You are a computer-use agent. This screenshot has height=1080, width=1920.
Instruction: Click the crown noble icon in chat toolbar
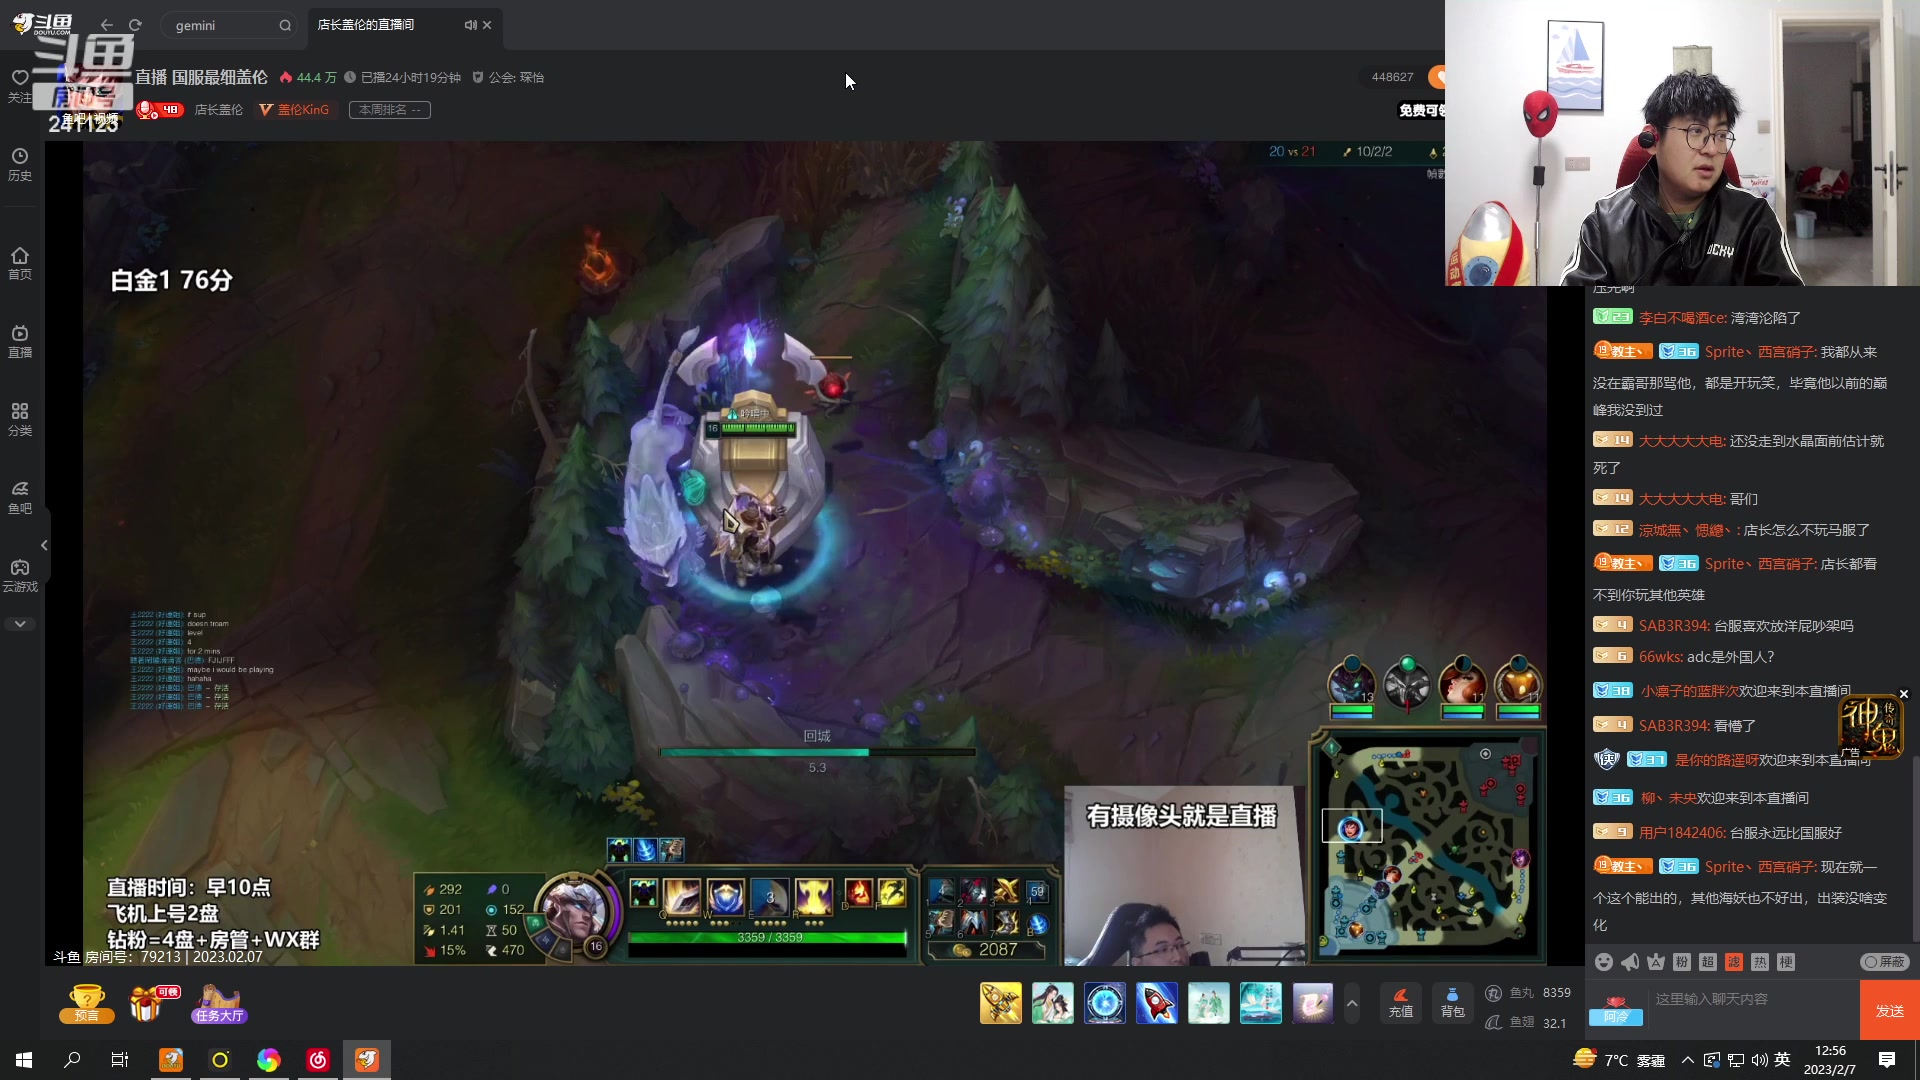(1656, 962)
